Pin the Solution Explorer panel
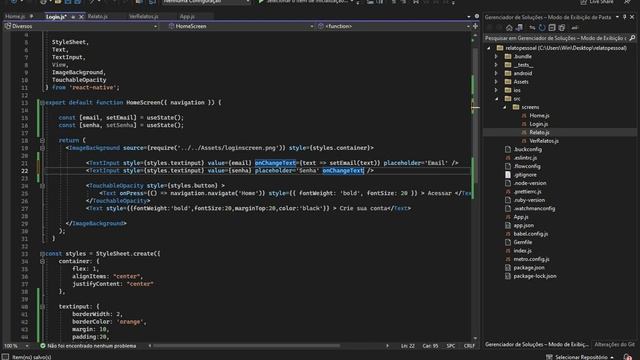This screenshot has height=360, width=640. 624,17
